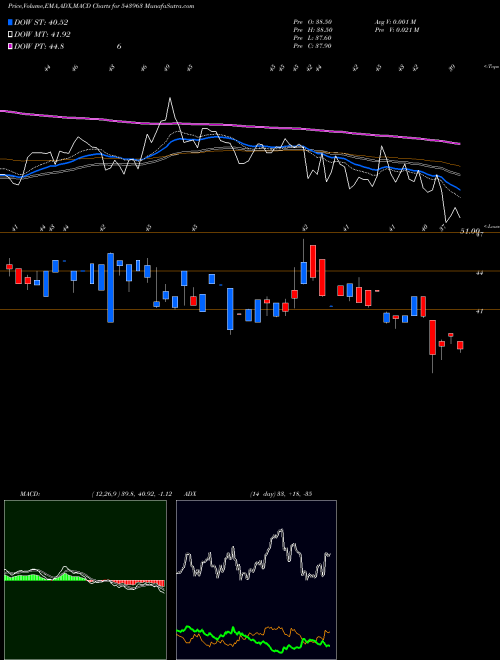
Task: Select the 'DOW ST: 40.52' legend text
Action: tap(41, 23)
